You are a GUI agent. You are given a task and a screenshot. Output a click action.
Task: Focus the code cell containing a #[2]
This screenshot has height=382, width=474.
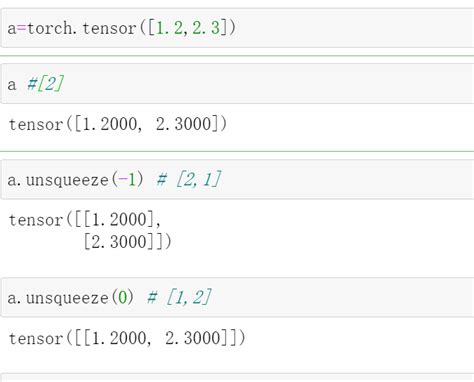tap(237, 84)
